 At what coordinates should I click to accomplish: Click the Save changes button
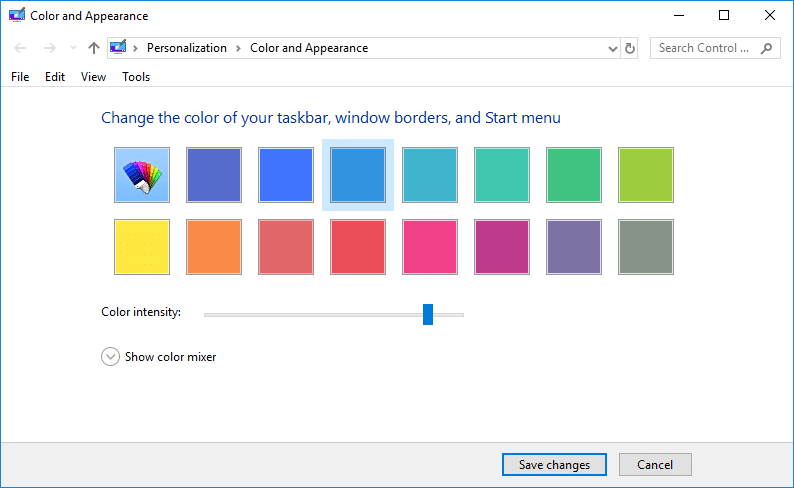click(x=554, y=465)
